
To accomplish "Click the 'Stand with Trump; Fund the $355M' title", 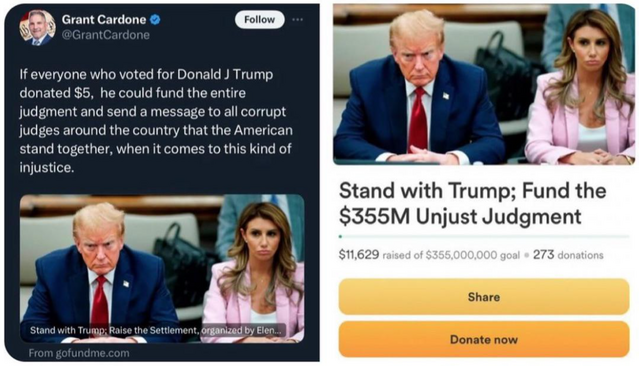I will coord(472,203).
